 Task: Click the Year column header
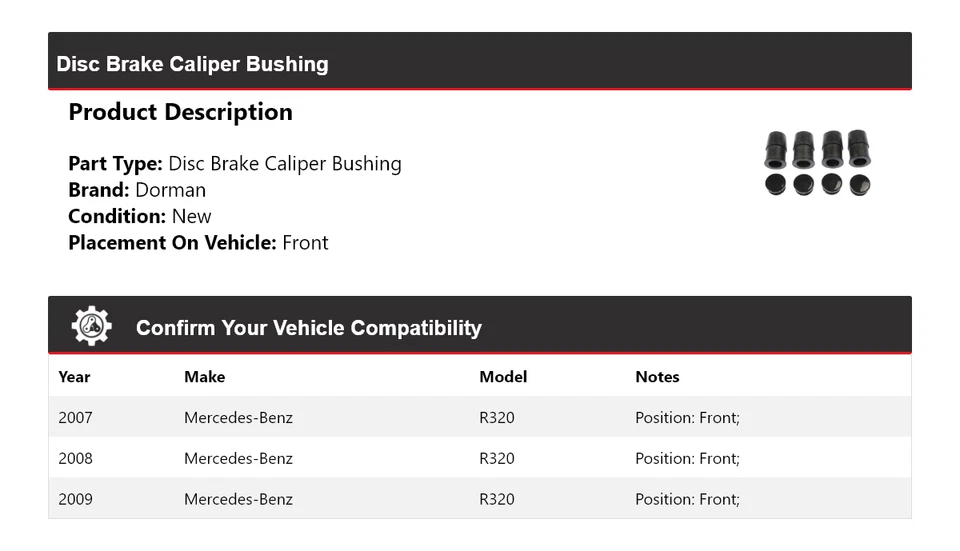click(74, 377)
